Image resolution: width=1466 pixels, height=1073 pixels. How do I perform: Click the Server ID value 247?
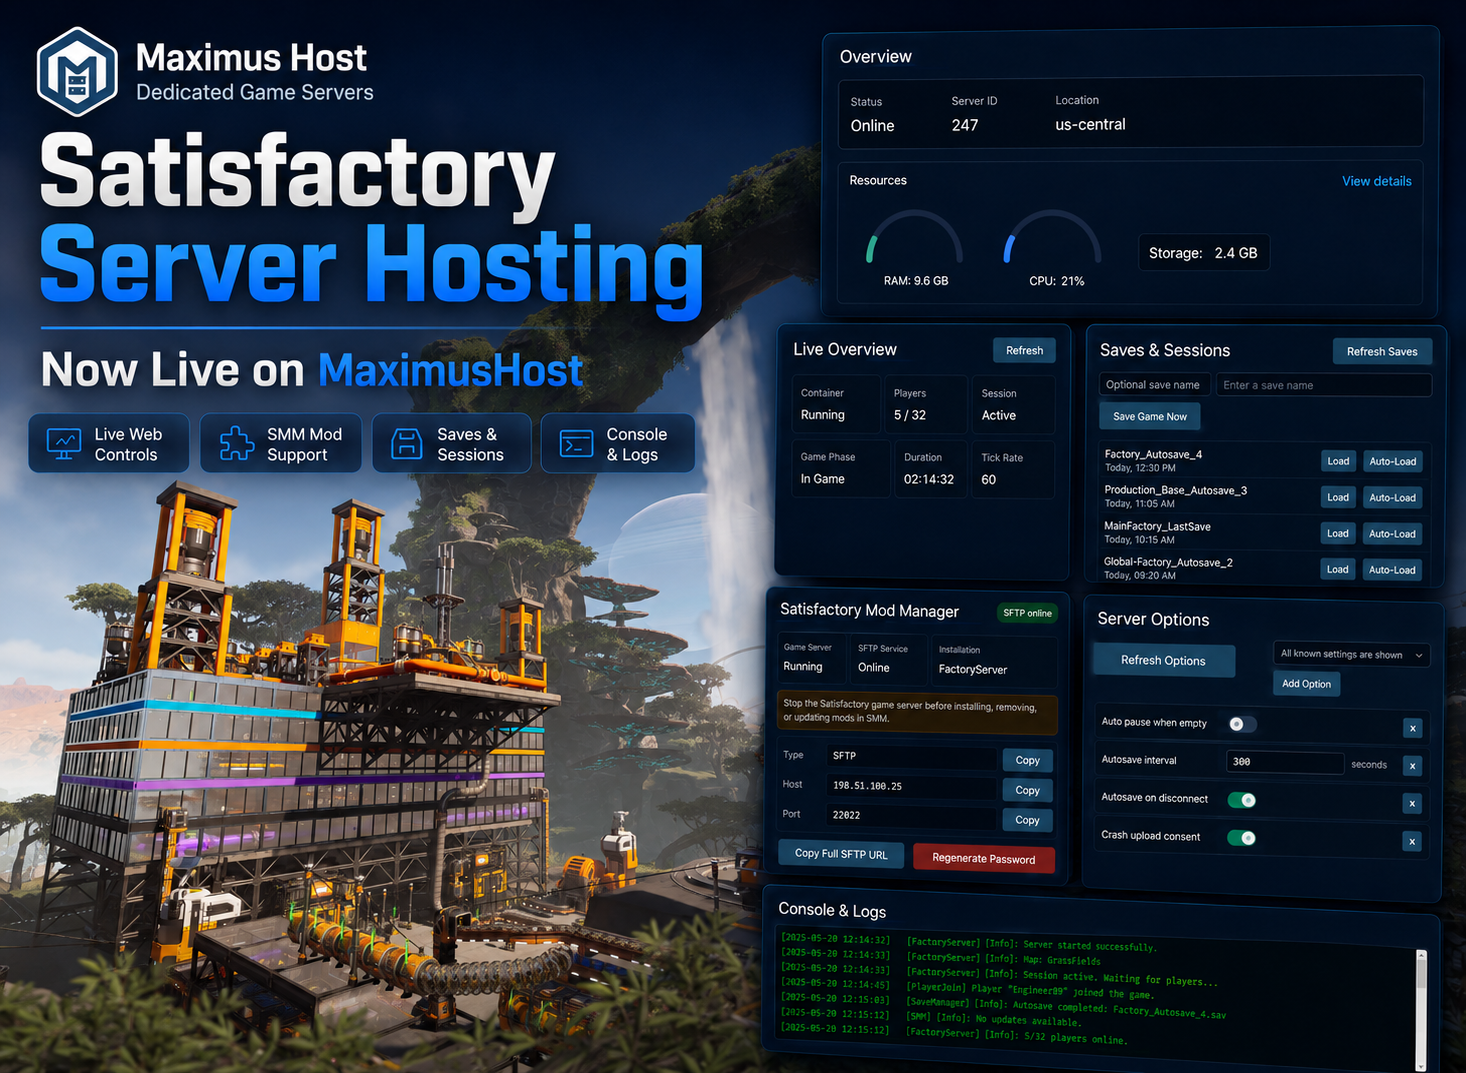965,125
